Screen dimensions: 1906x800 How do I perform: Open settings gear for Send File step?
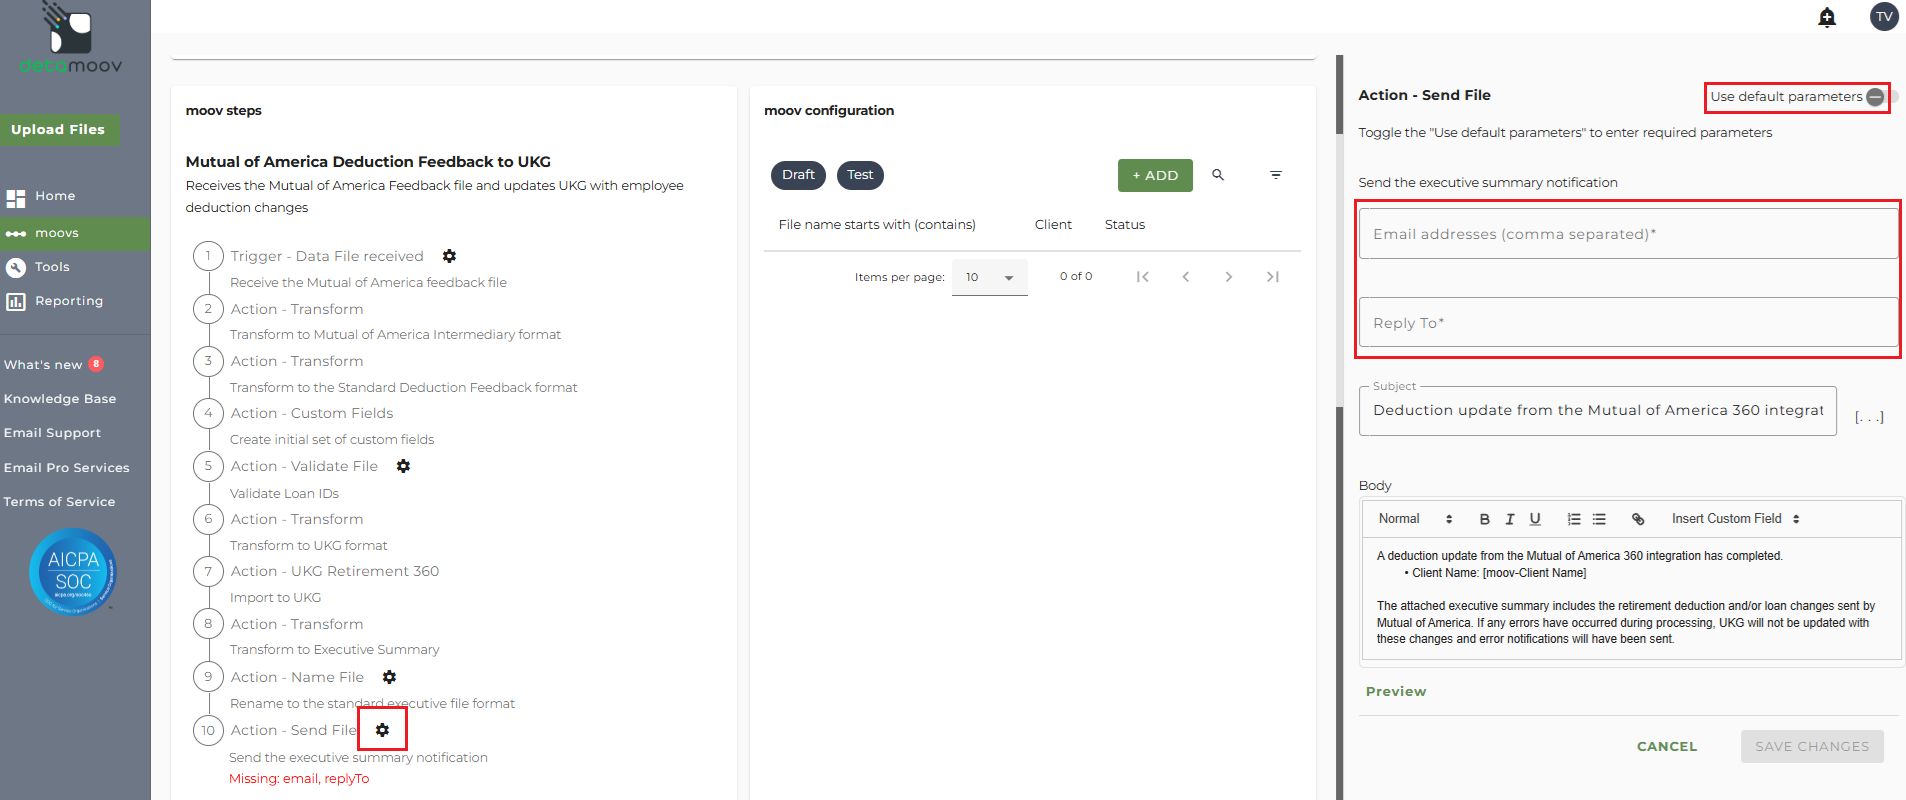tap(382, 730)
